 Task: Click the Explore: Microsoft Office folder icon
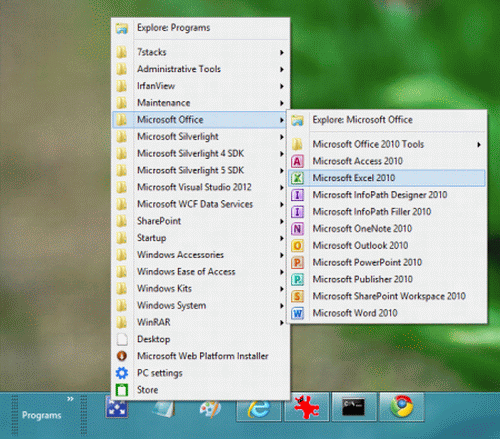click(297, 120)
